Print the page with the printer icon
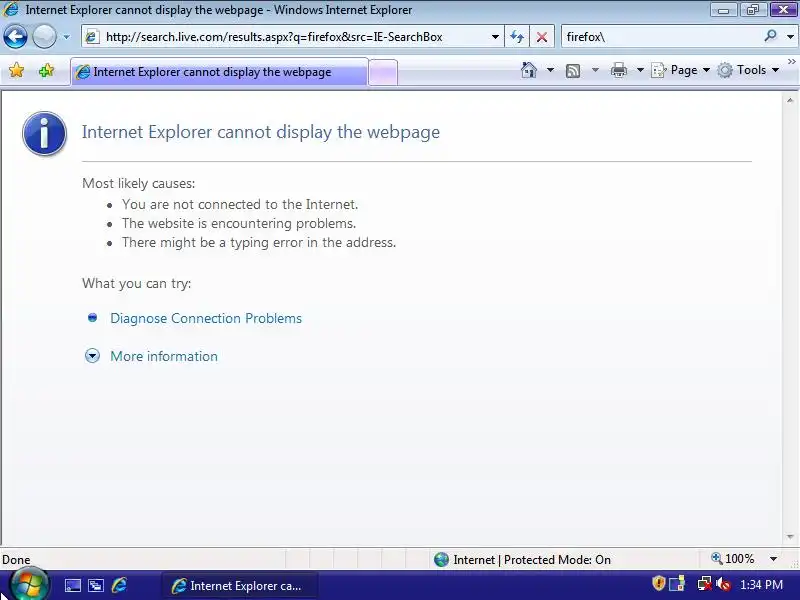Screen dimensions: 800x600 coord(618,70)
